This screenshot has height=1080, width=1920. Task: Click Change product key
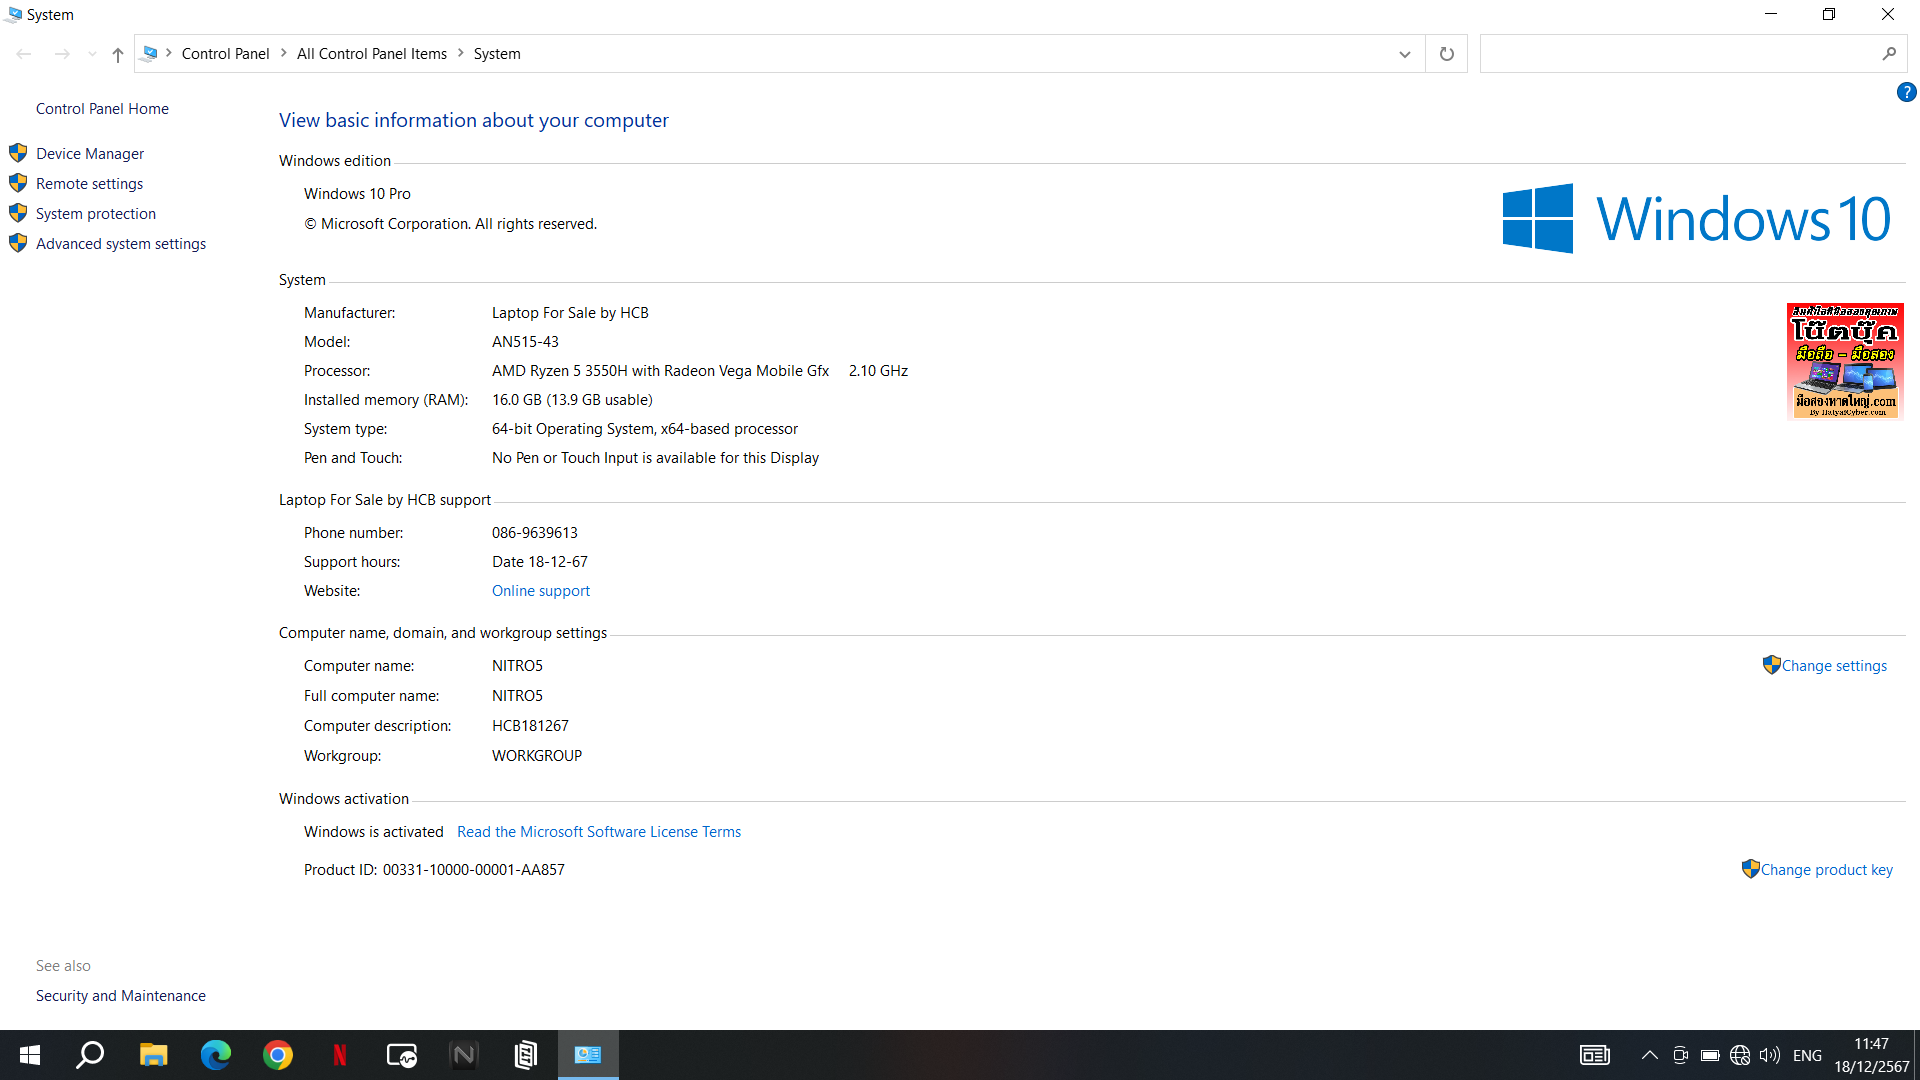pyautogui.click(x=1826, y=869)
